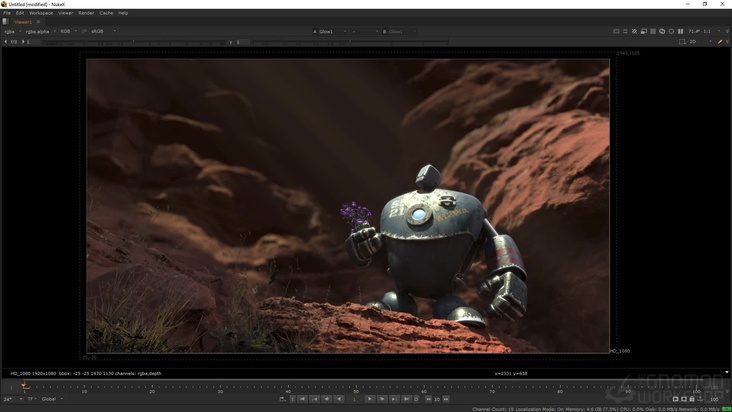Skip backward by frame increment
Screen dimensions: 732x412
[429, 399]
